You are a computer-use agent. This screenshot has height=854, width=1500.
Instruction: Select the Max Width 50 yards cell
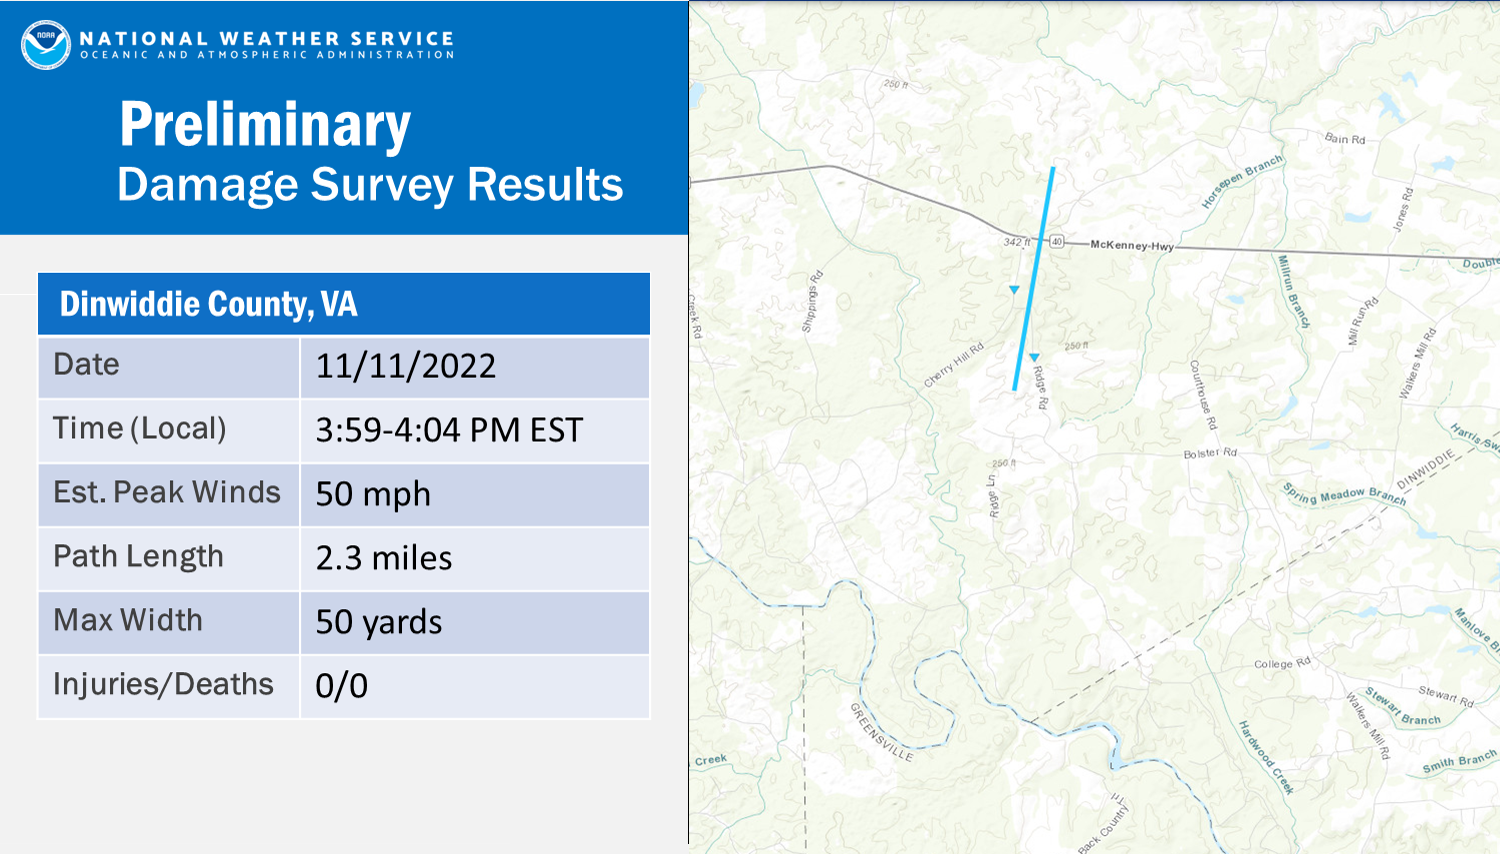(475, 623)
